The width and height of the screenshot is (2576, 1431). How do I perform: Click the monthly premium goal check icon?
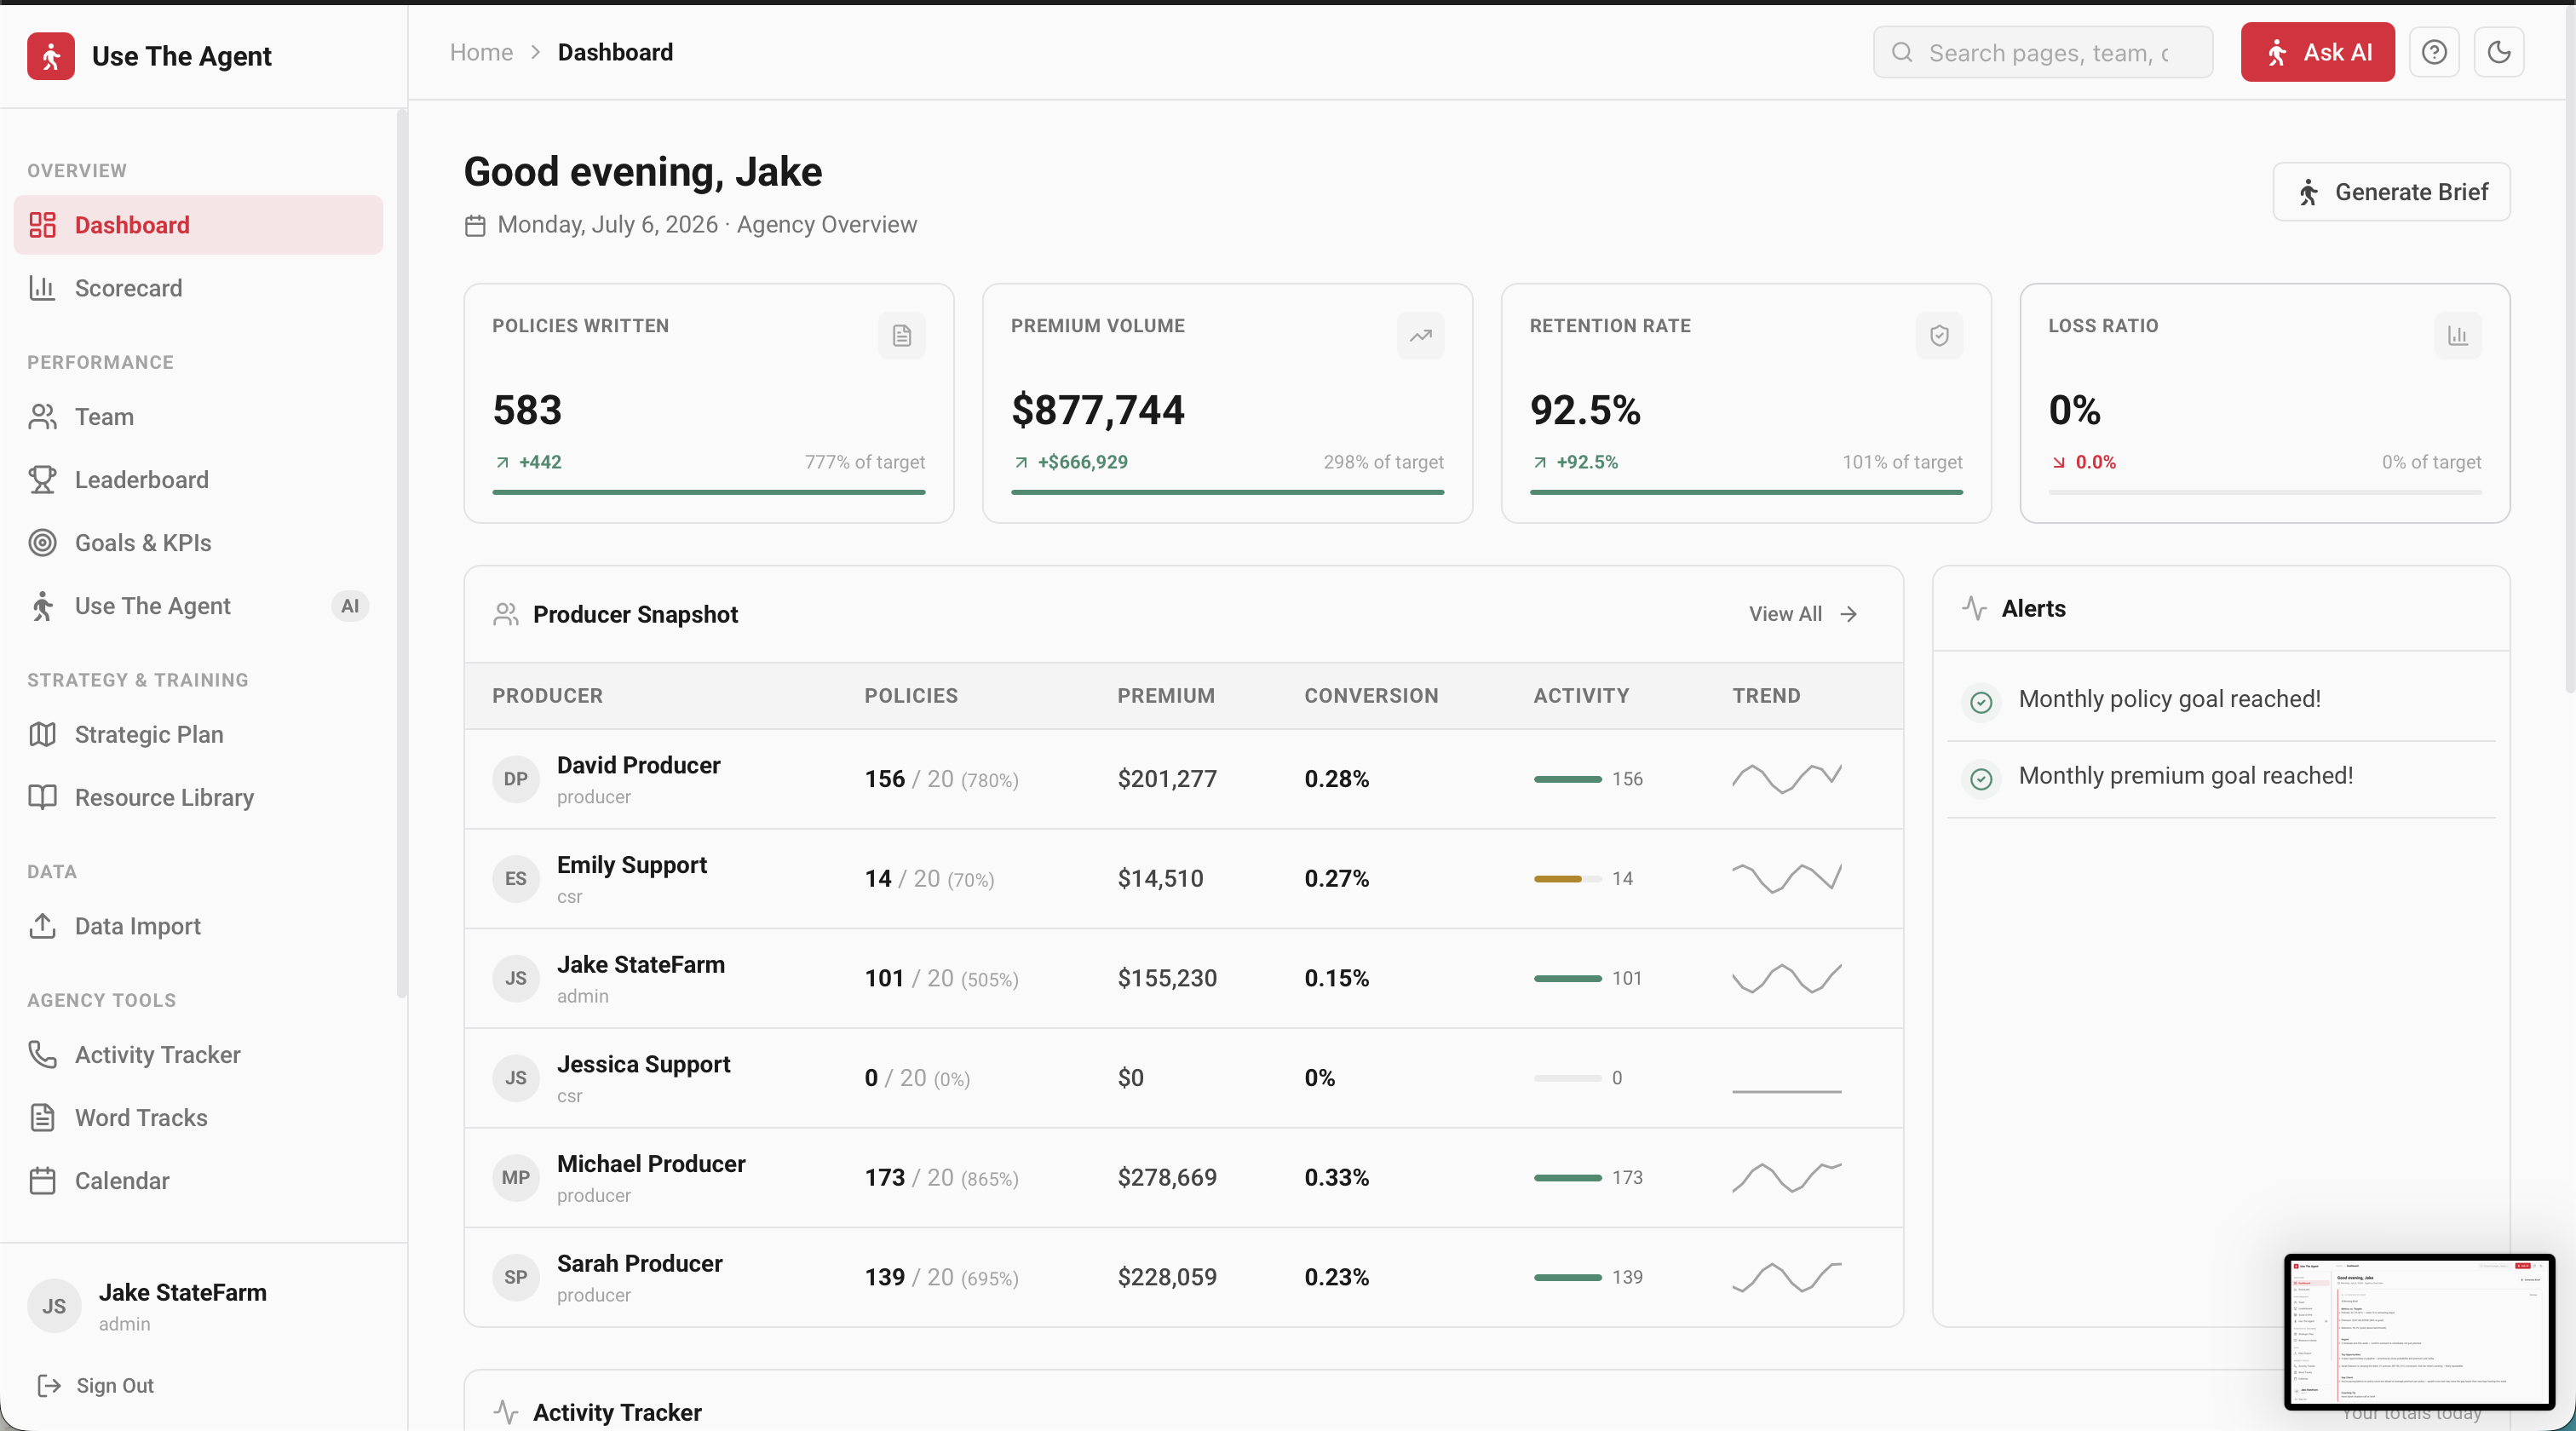pos(1981,778)
